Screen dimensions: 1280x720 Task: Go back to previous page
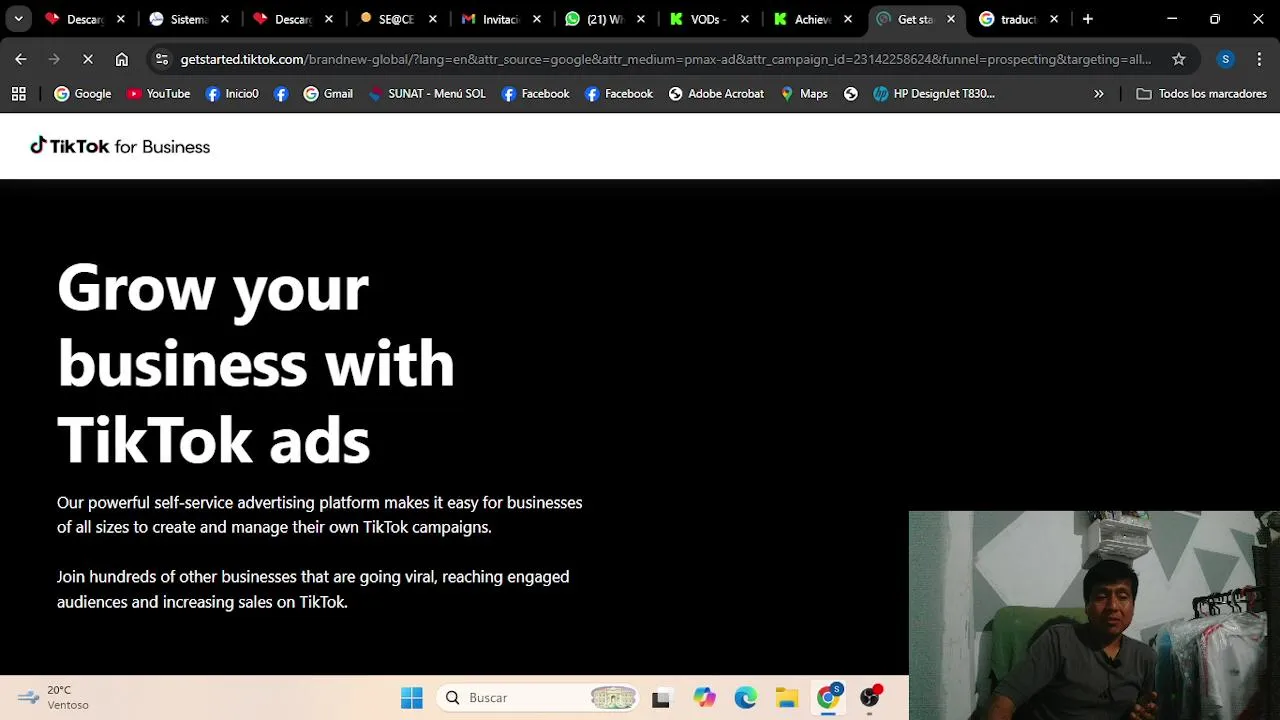(x=21, y=59)
